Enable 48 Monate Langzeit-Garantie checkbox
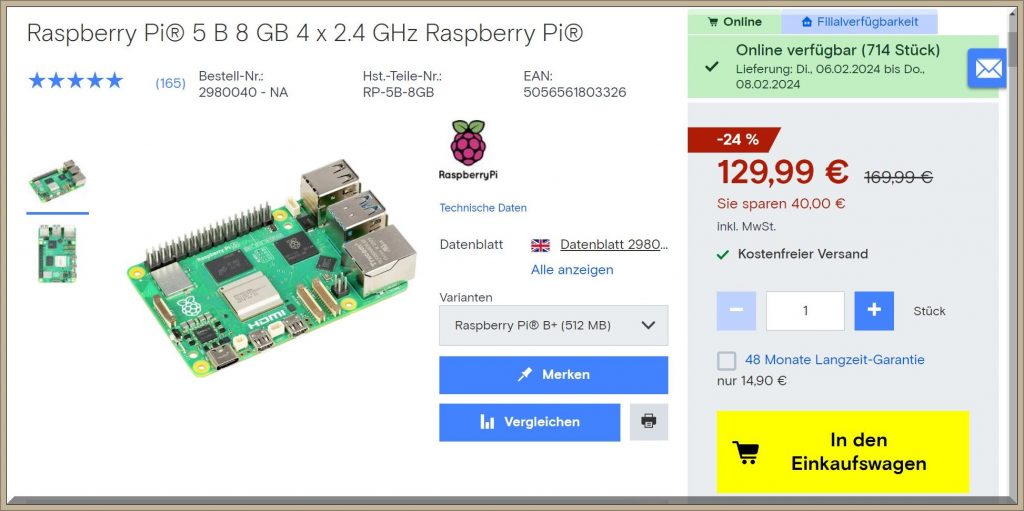 726,361
